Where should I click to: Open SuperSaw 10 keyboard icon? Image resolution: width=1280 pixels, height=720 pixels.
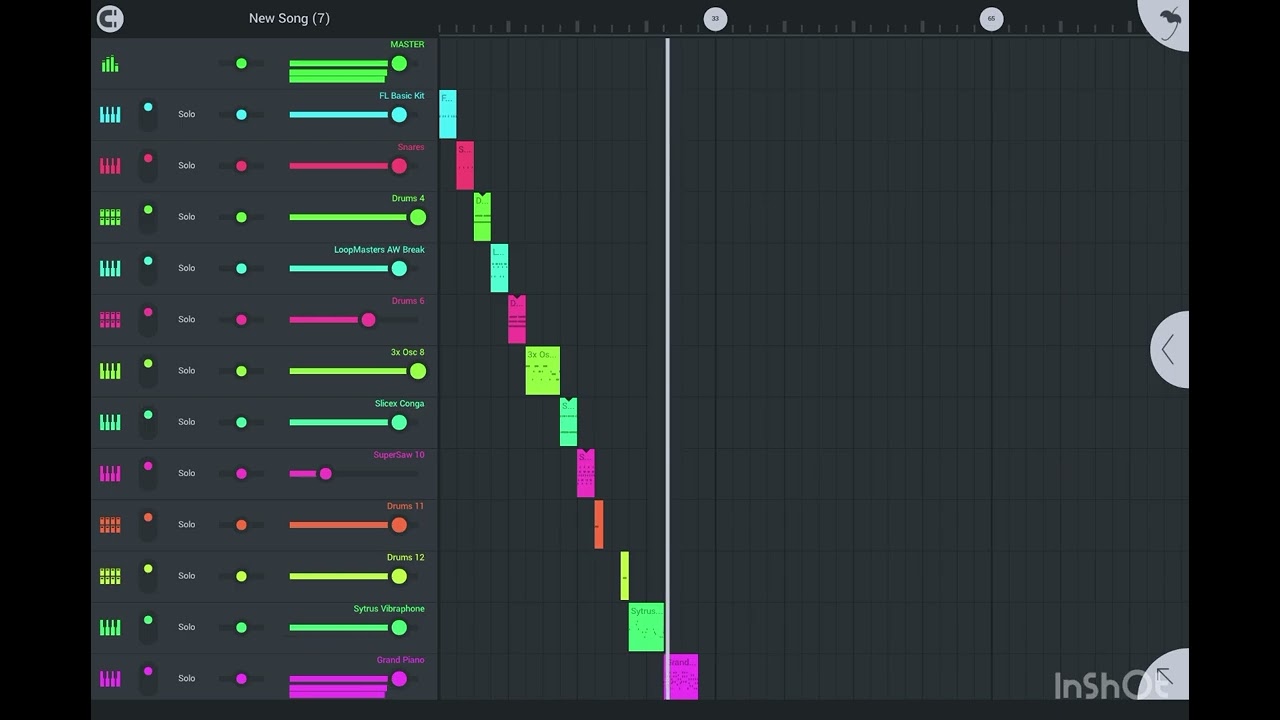[x=110, y=473]
